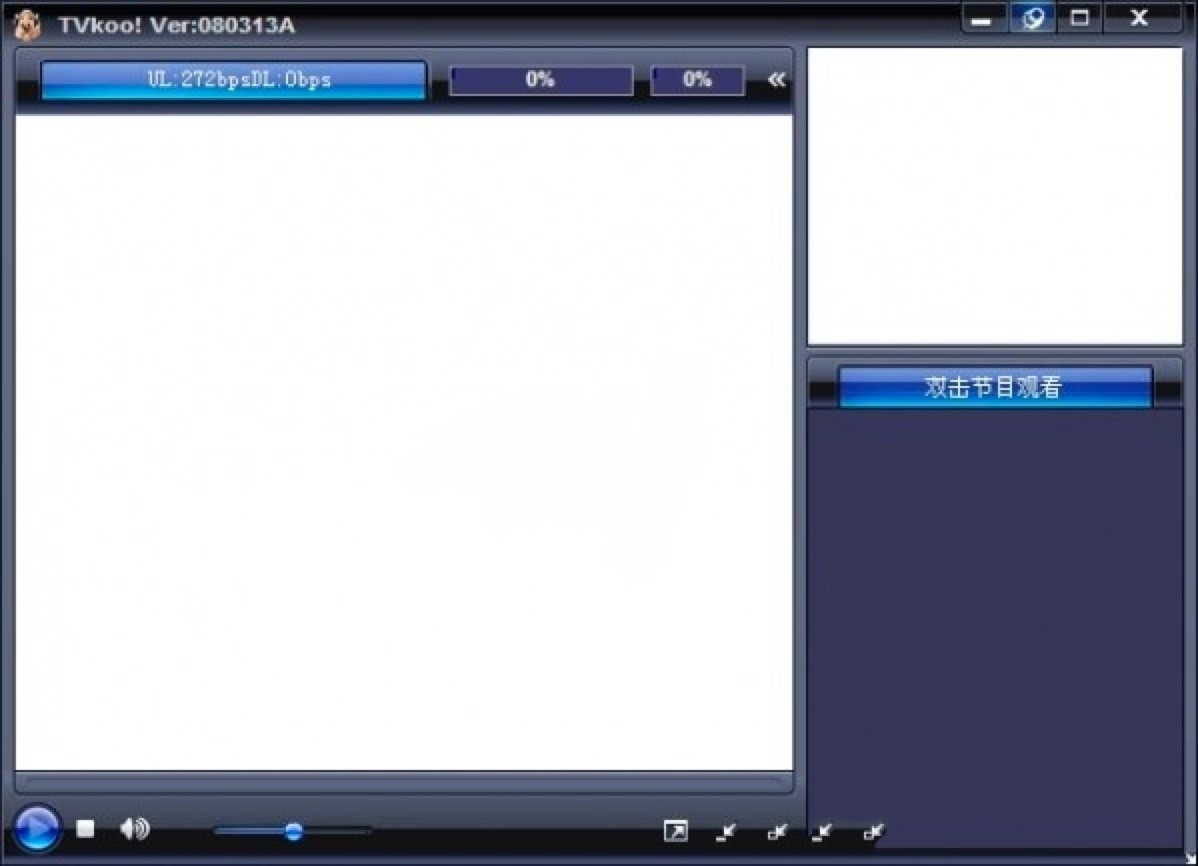
Task: Click the second shrink-arrows resize icon
Action: 776,831
